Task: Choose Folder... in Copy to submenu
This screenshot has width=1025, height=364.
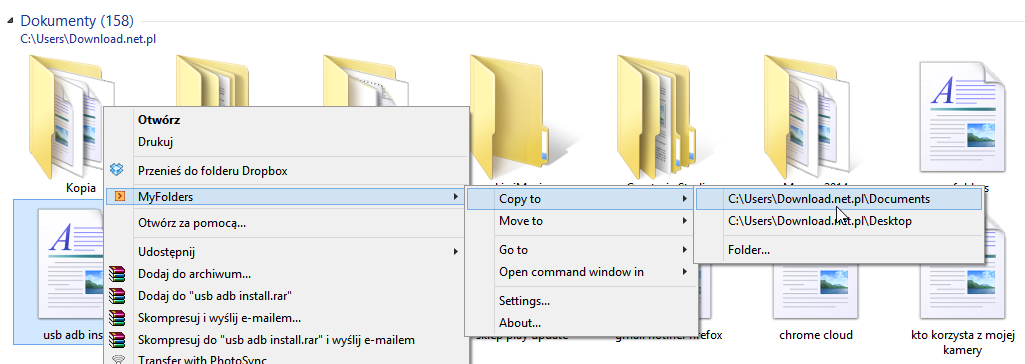Action: pos(839,250)
